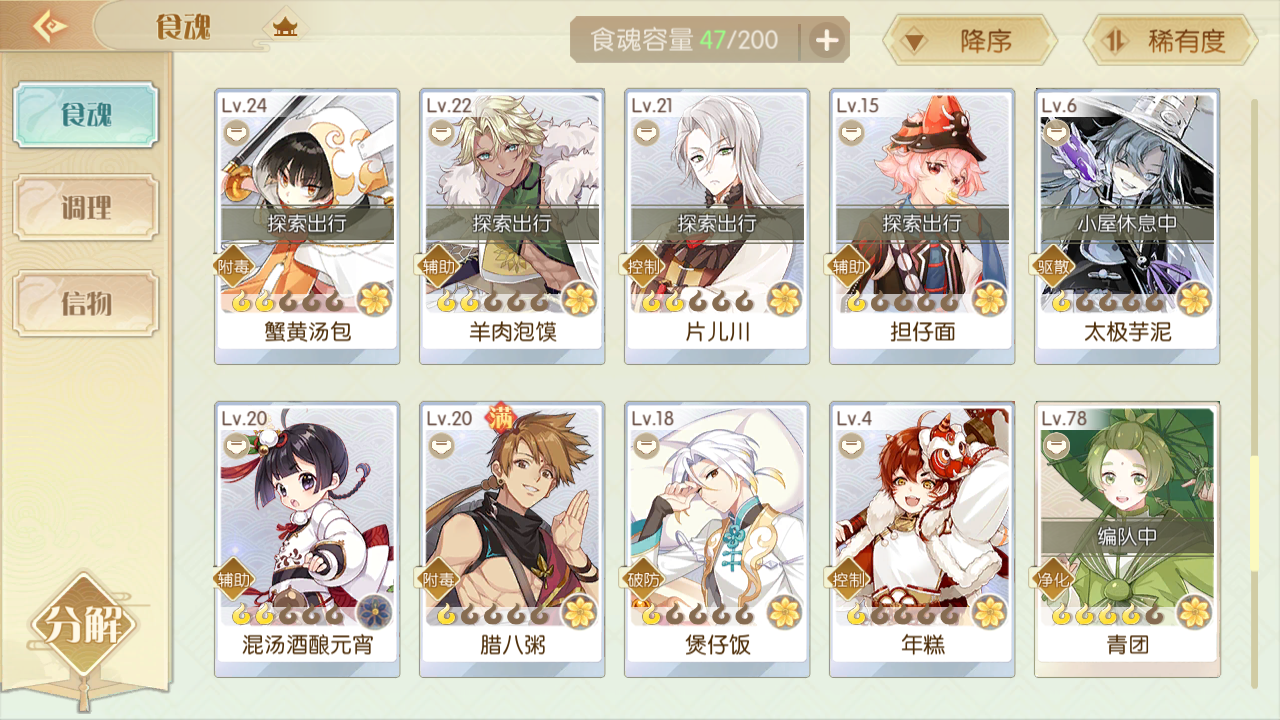Toggle the circle marker on 煲仔饭 card
The width and height of the screenshot is (1280, 720).
coord(646,445)
